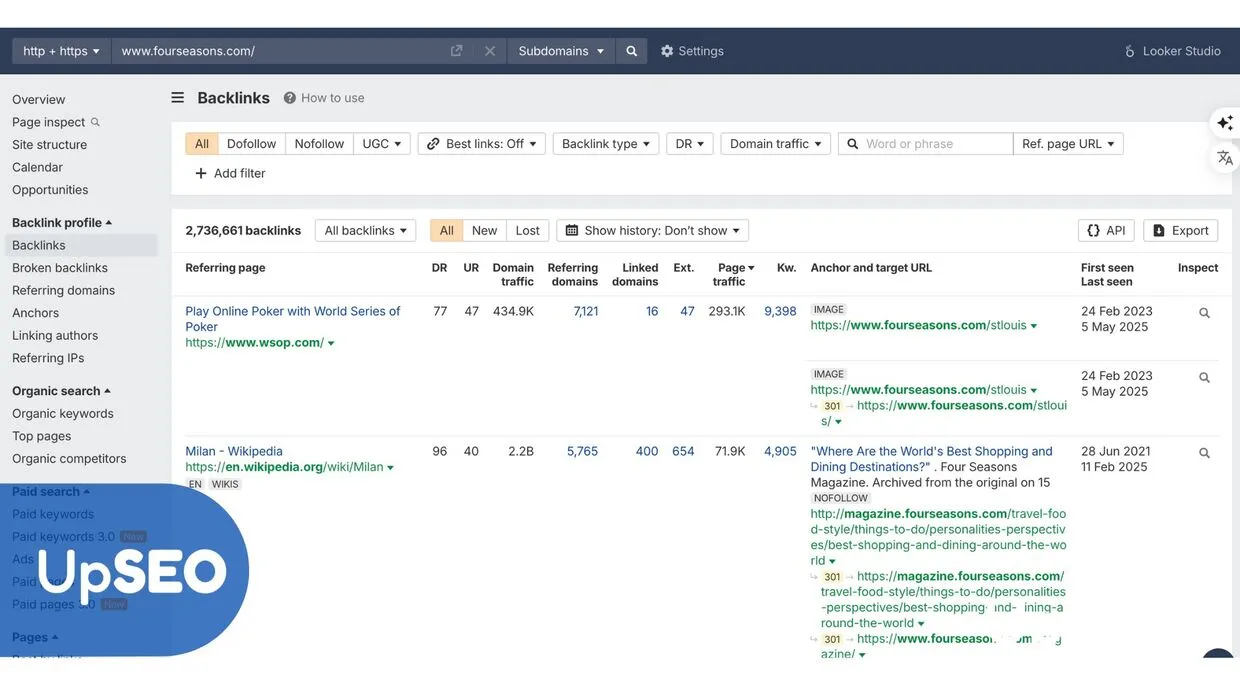
Task: Open Show history: Don't show dropdown
Action: [x=653, y=230]
